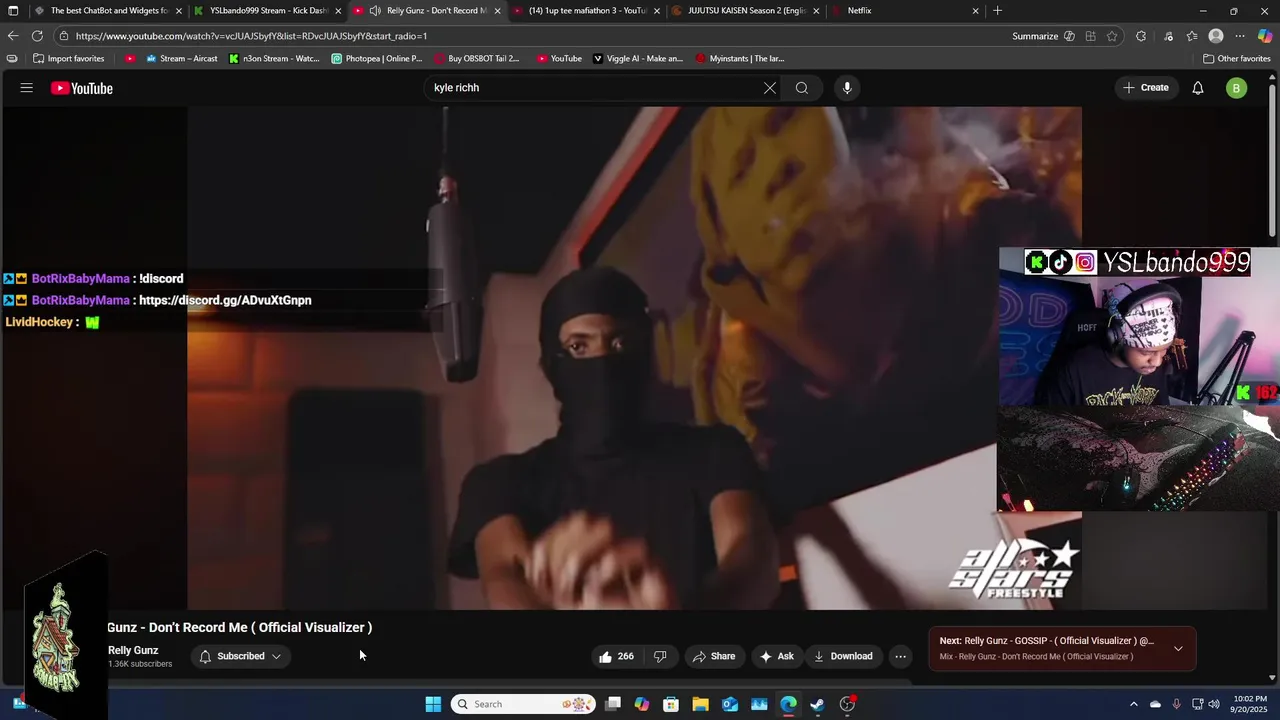Screen dimensions: 1280x720
Task: Share the video
Action: coord(714,656)
